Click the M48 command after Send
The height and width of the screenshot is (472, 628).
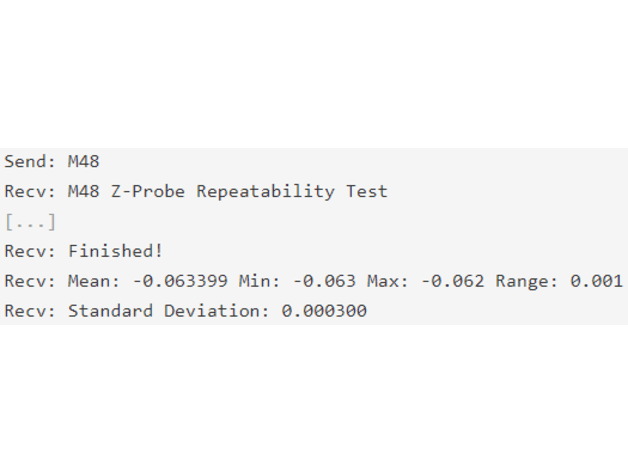point(83,161)
